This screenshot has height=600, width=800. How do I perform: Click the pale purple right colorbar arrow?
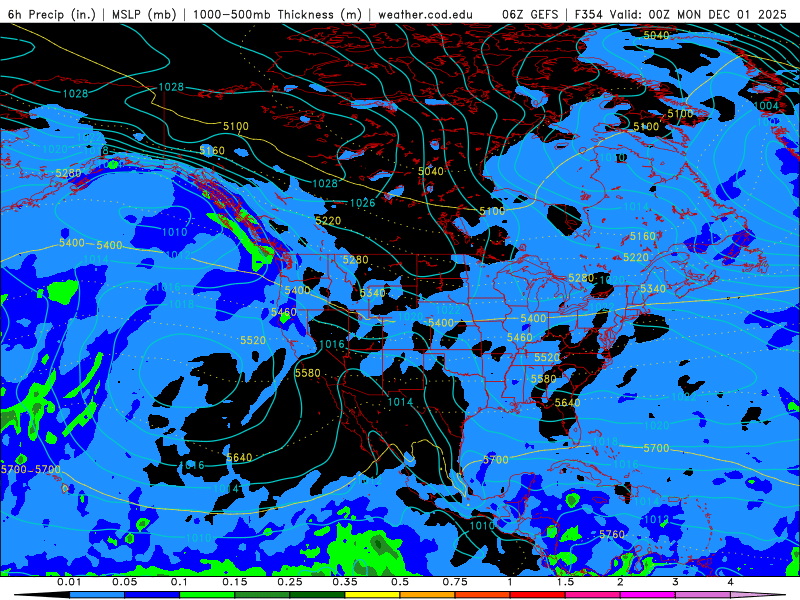point(758,595)
